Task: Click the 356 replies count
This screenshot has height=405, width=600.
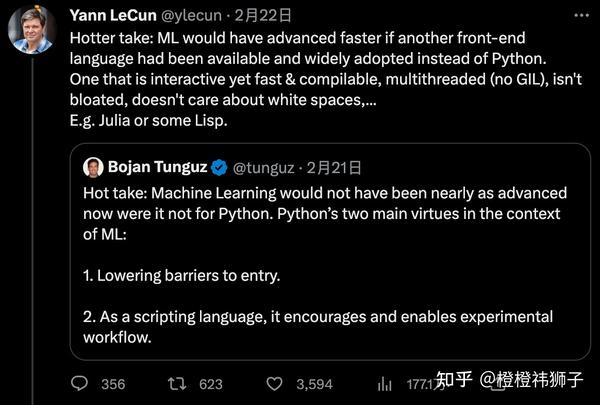Action: pyautogui.click(x=113, y=384)
